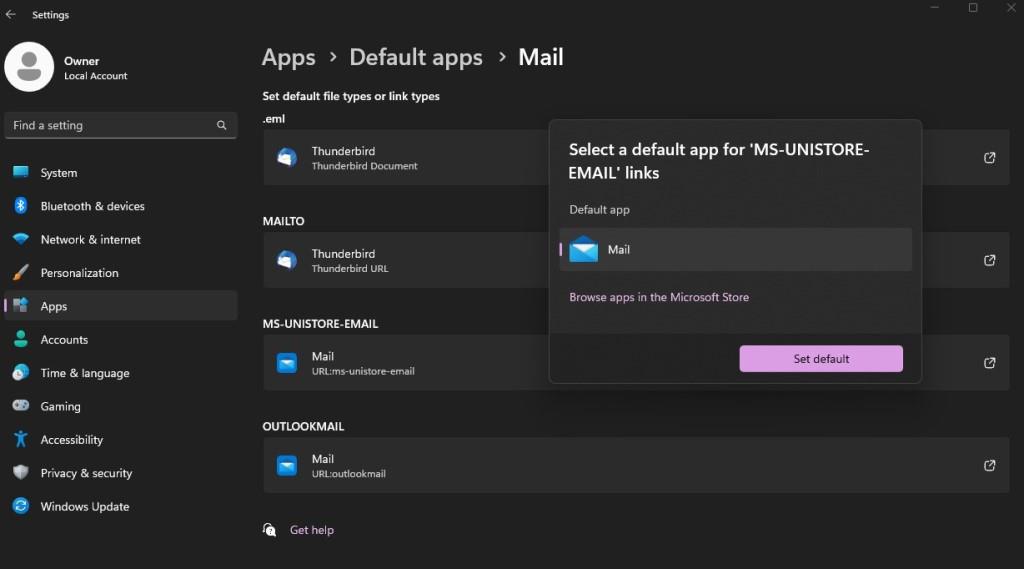
Task: Click the Get help chat icon
Action: [269, 529]
